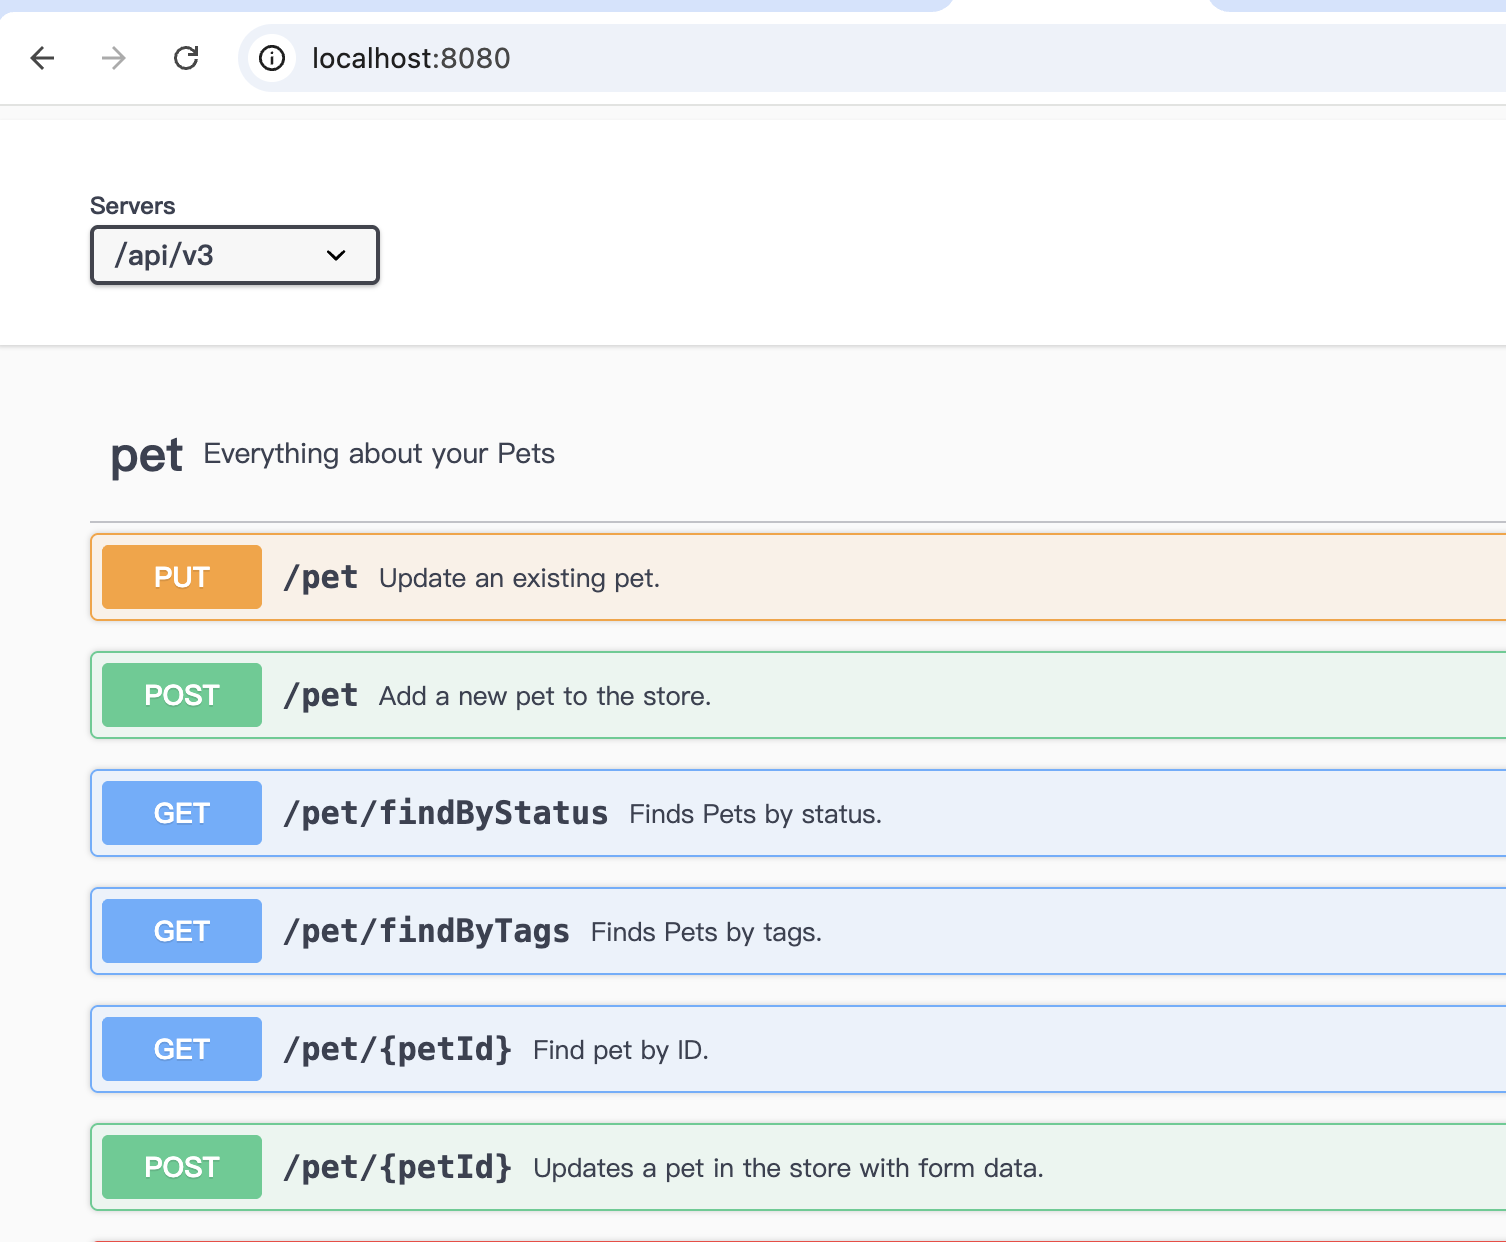Reload the current page

point(186,58)
